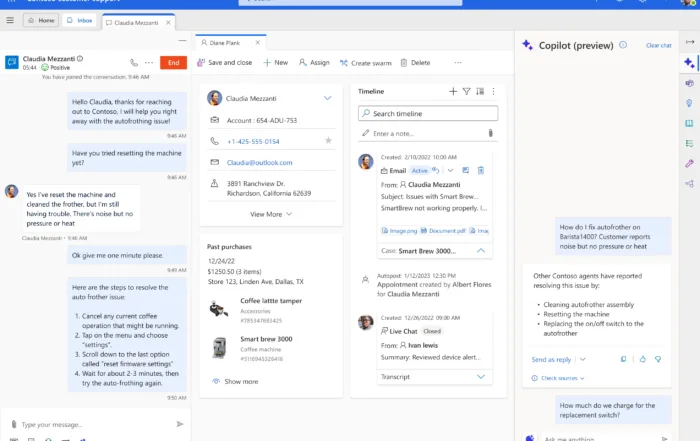Attach a file to chat message
The height and width of the screenshot is (441, 700).
14,424
